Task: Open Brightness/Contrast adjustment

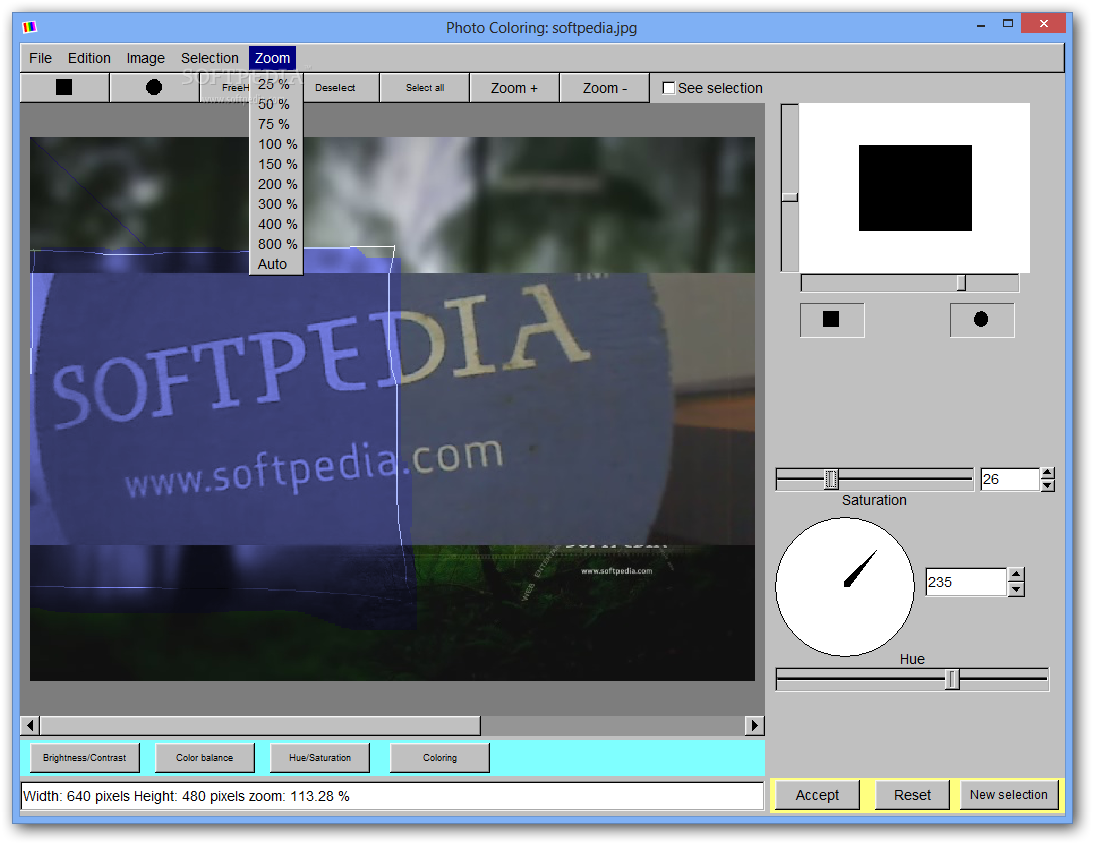Action: (84, 758)
